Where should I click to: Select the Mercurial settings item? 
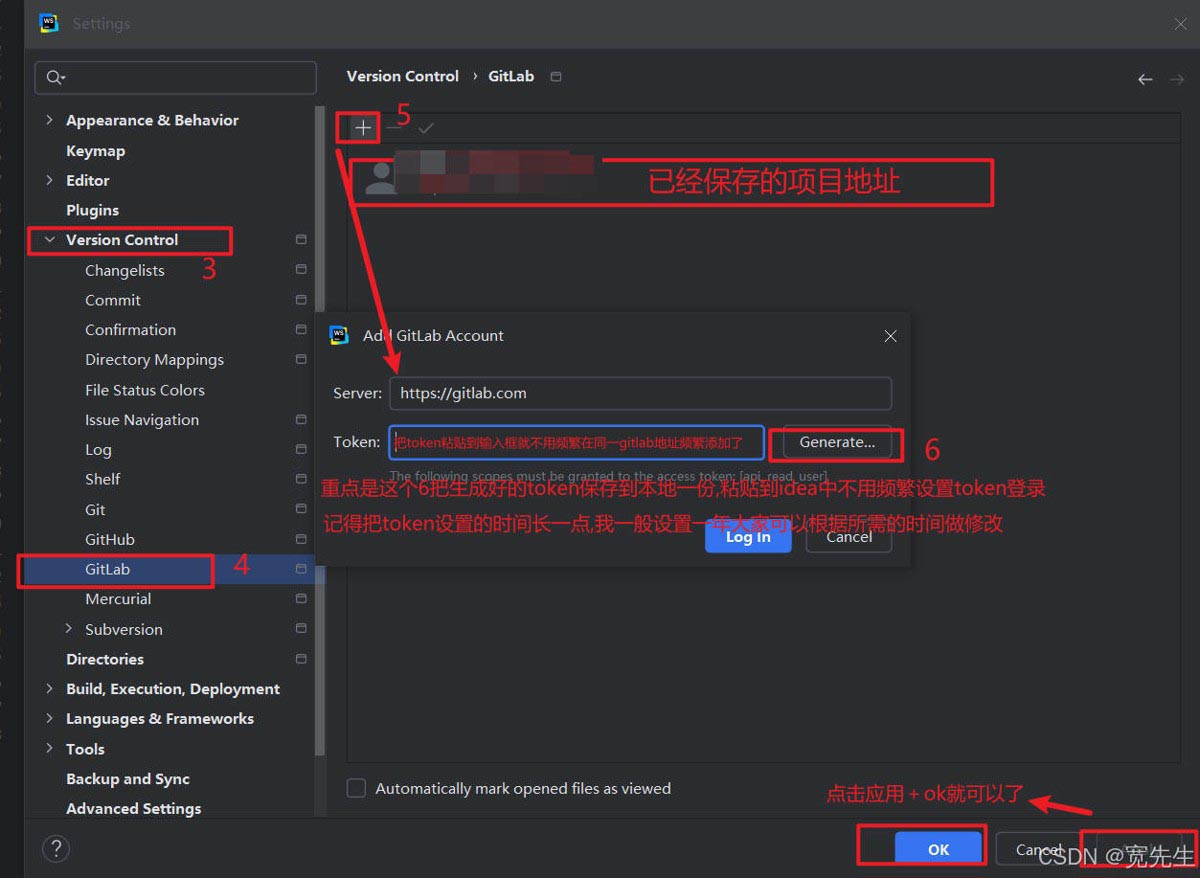pyautogui.click(x=118, y=599)
